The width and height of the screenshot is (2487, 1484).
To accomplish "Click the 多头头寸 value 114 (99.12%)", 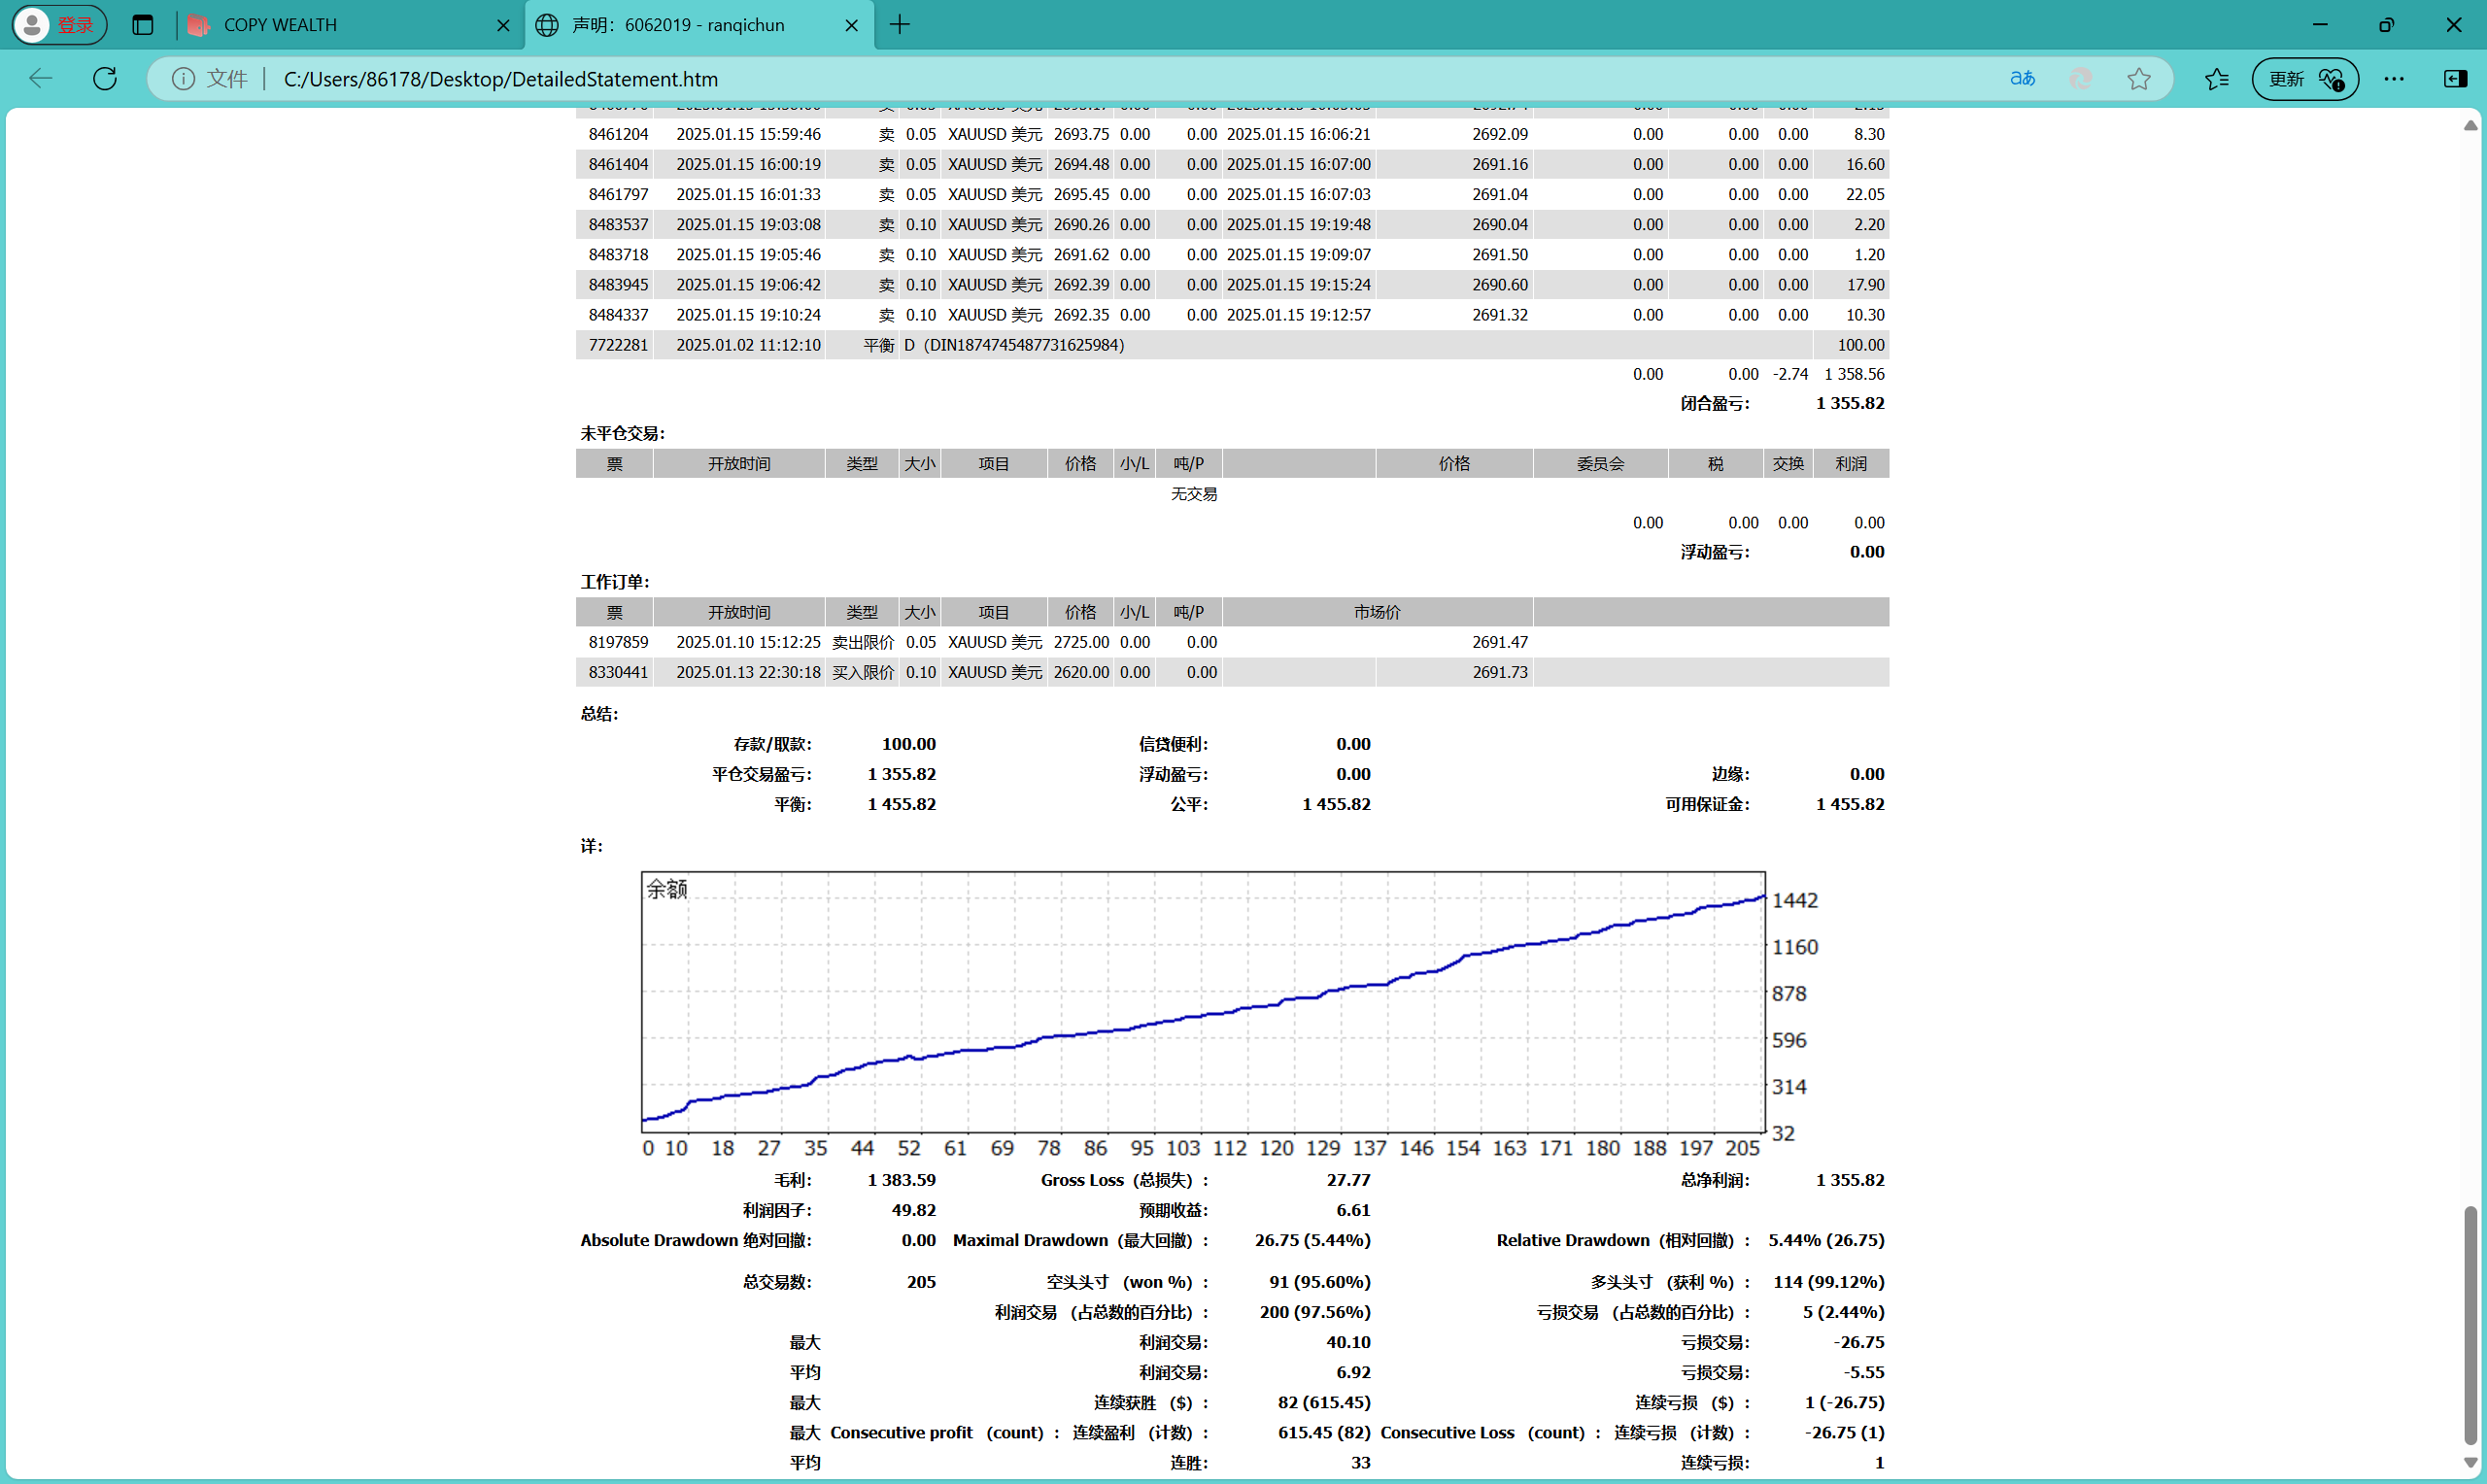I will click(1829, 1282).
